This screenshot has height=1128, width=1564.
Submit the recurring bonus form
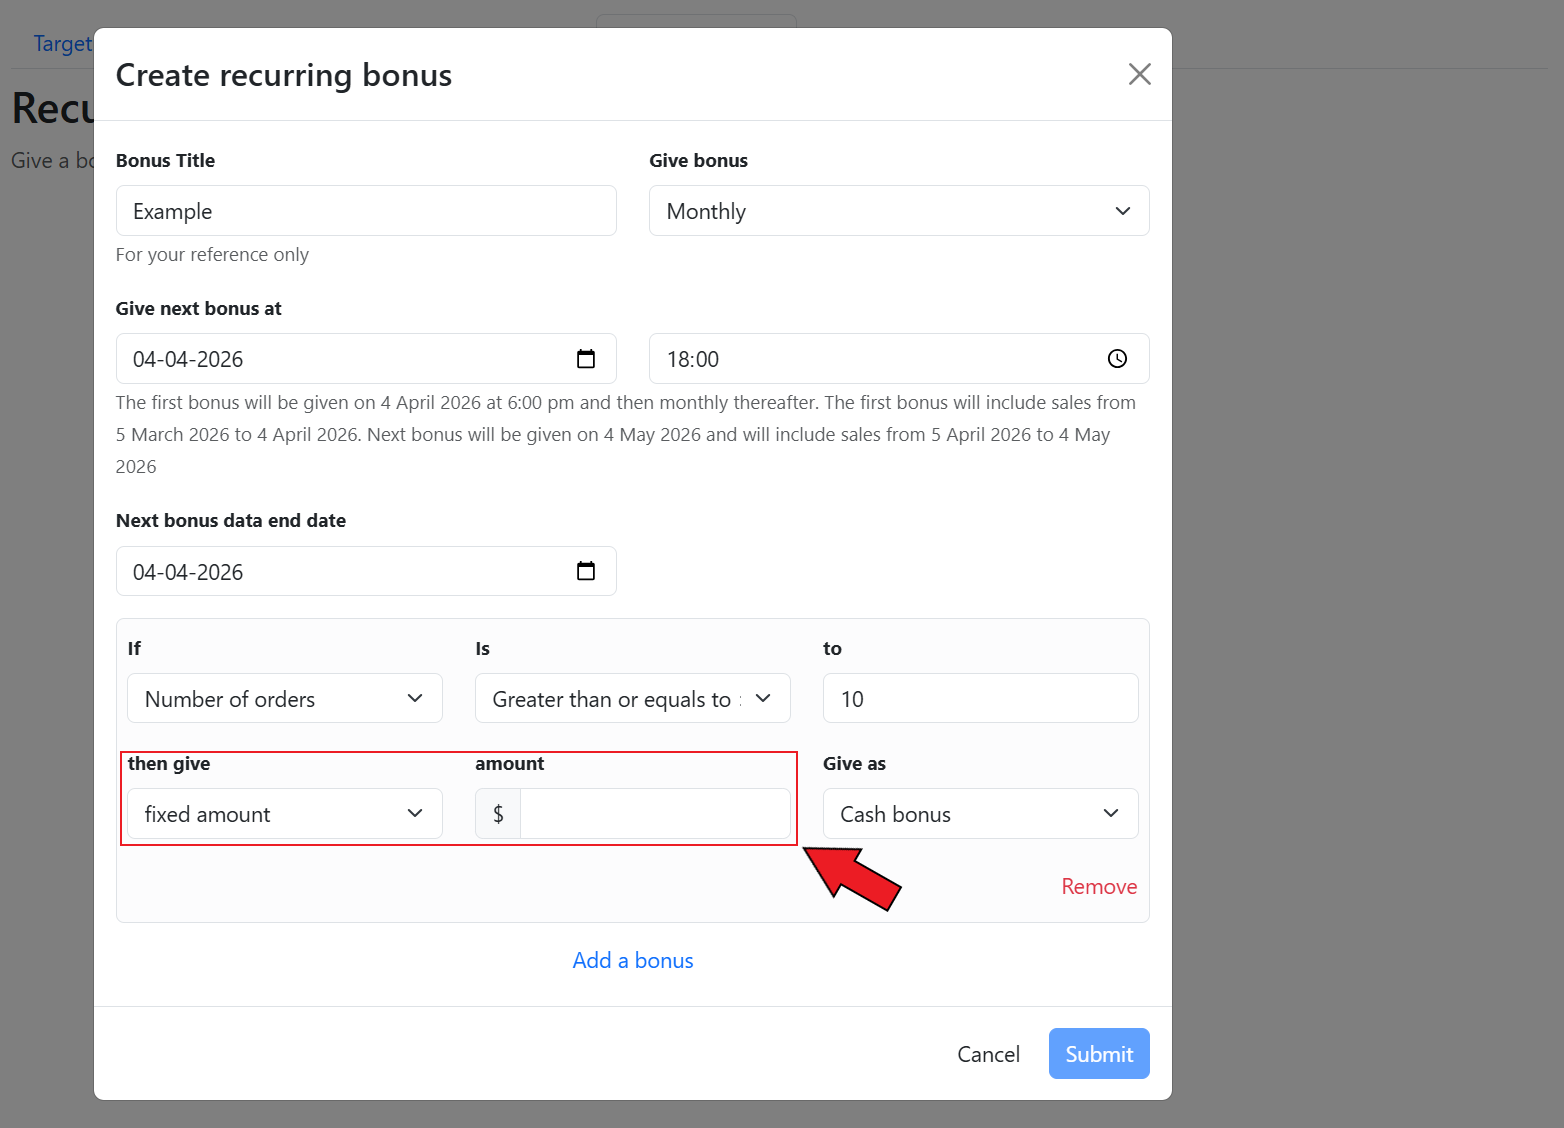coord(1098,1054)
